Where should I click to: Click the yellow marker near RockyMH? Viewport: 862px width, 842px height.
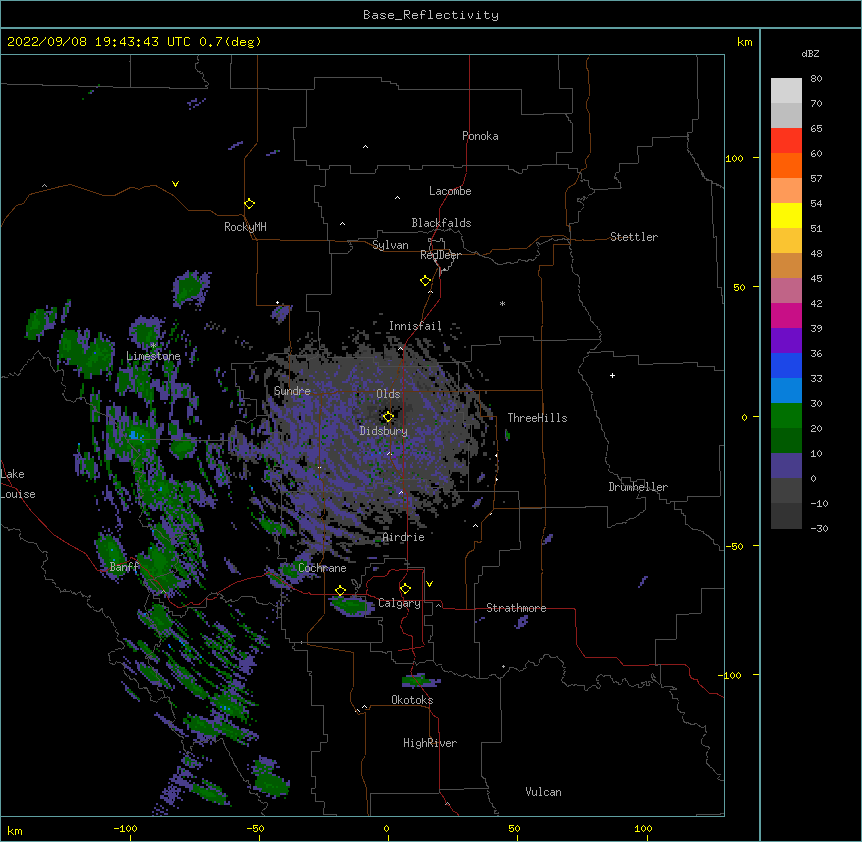click(249, 204)
